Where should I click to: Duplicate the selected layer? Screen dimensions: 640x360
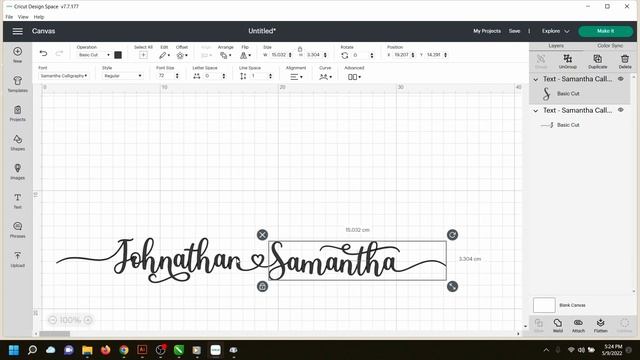click(x=598, y=61)
